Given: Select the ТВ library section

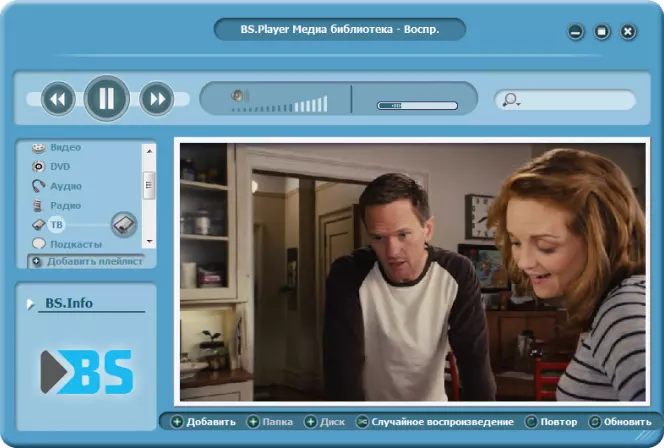Looking at the screenshot, I should [57, 224].
